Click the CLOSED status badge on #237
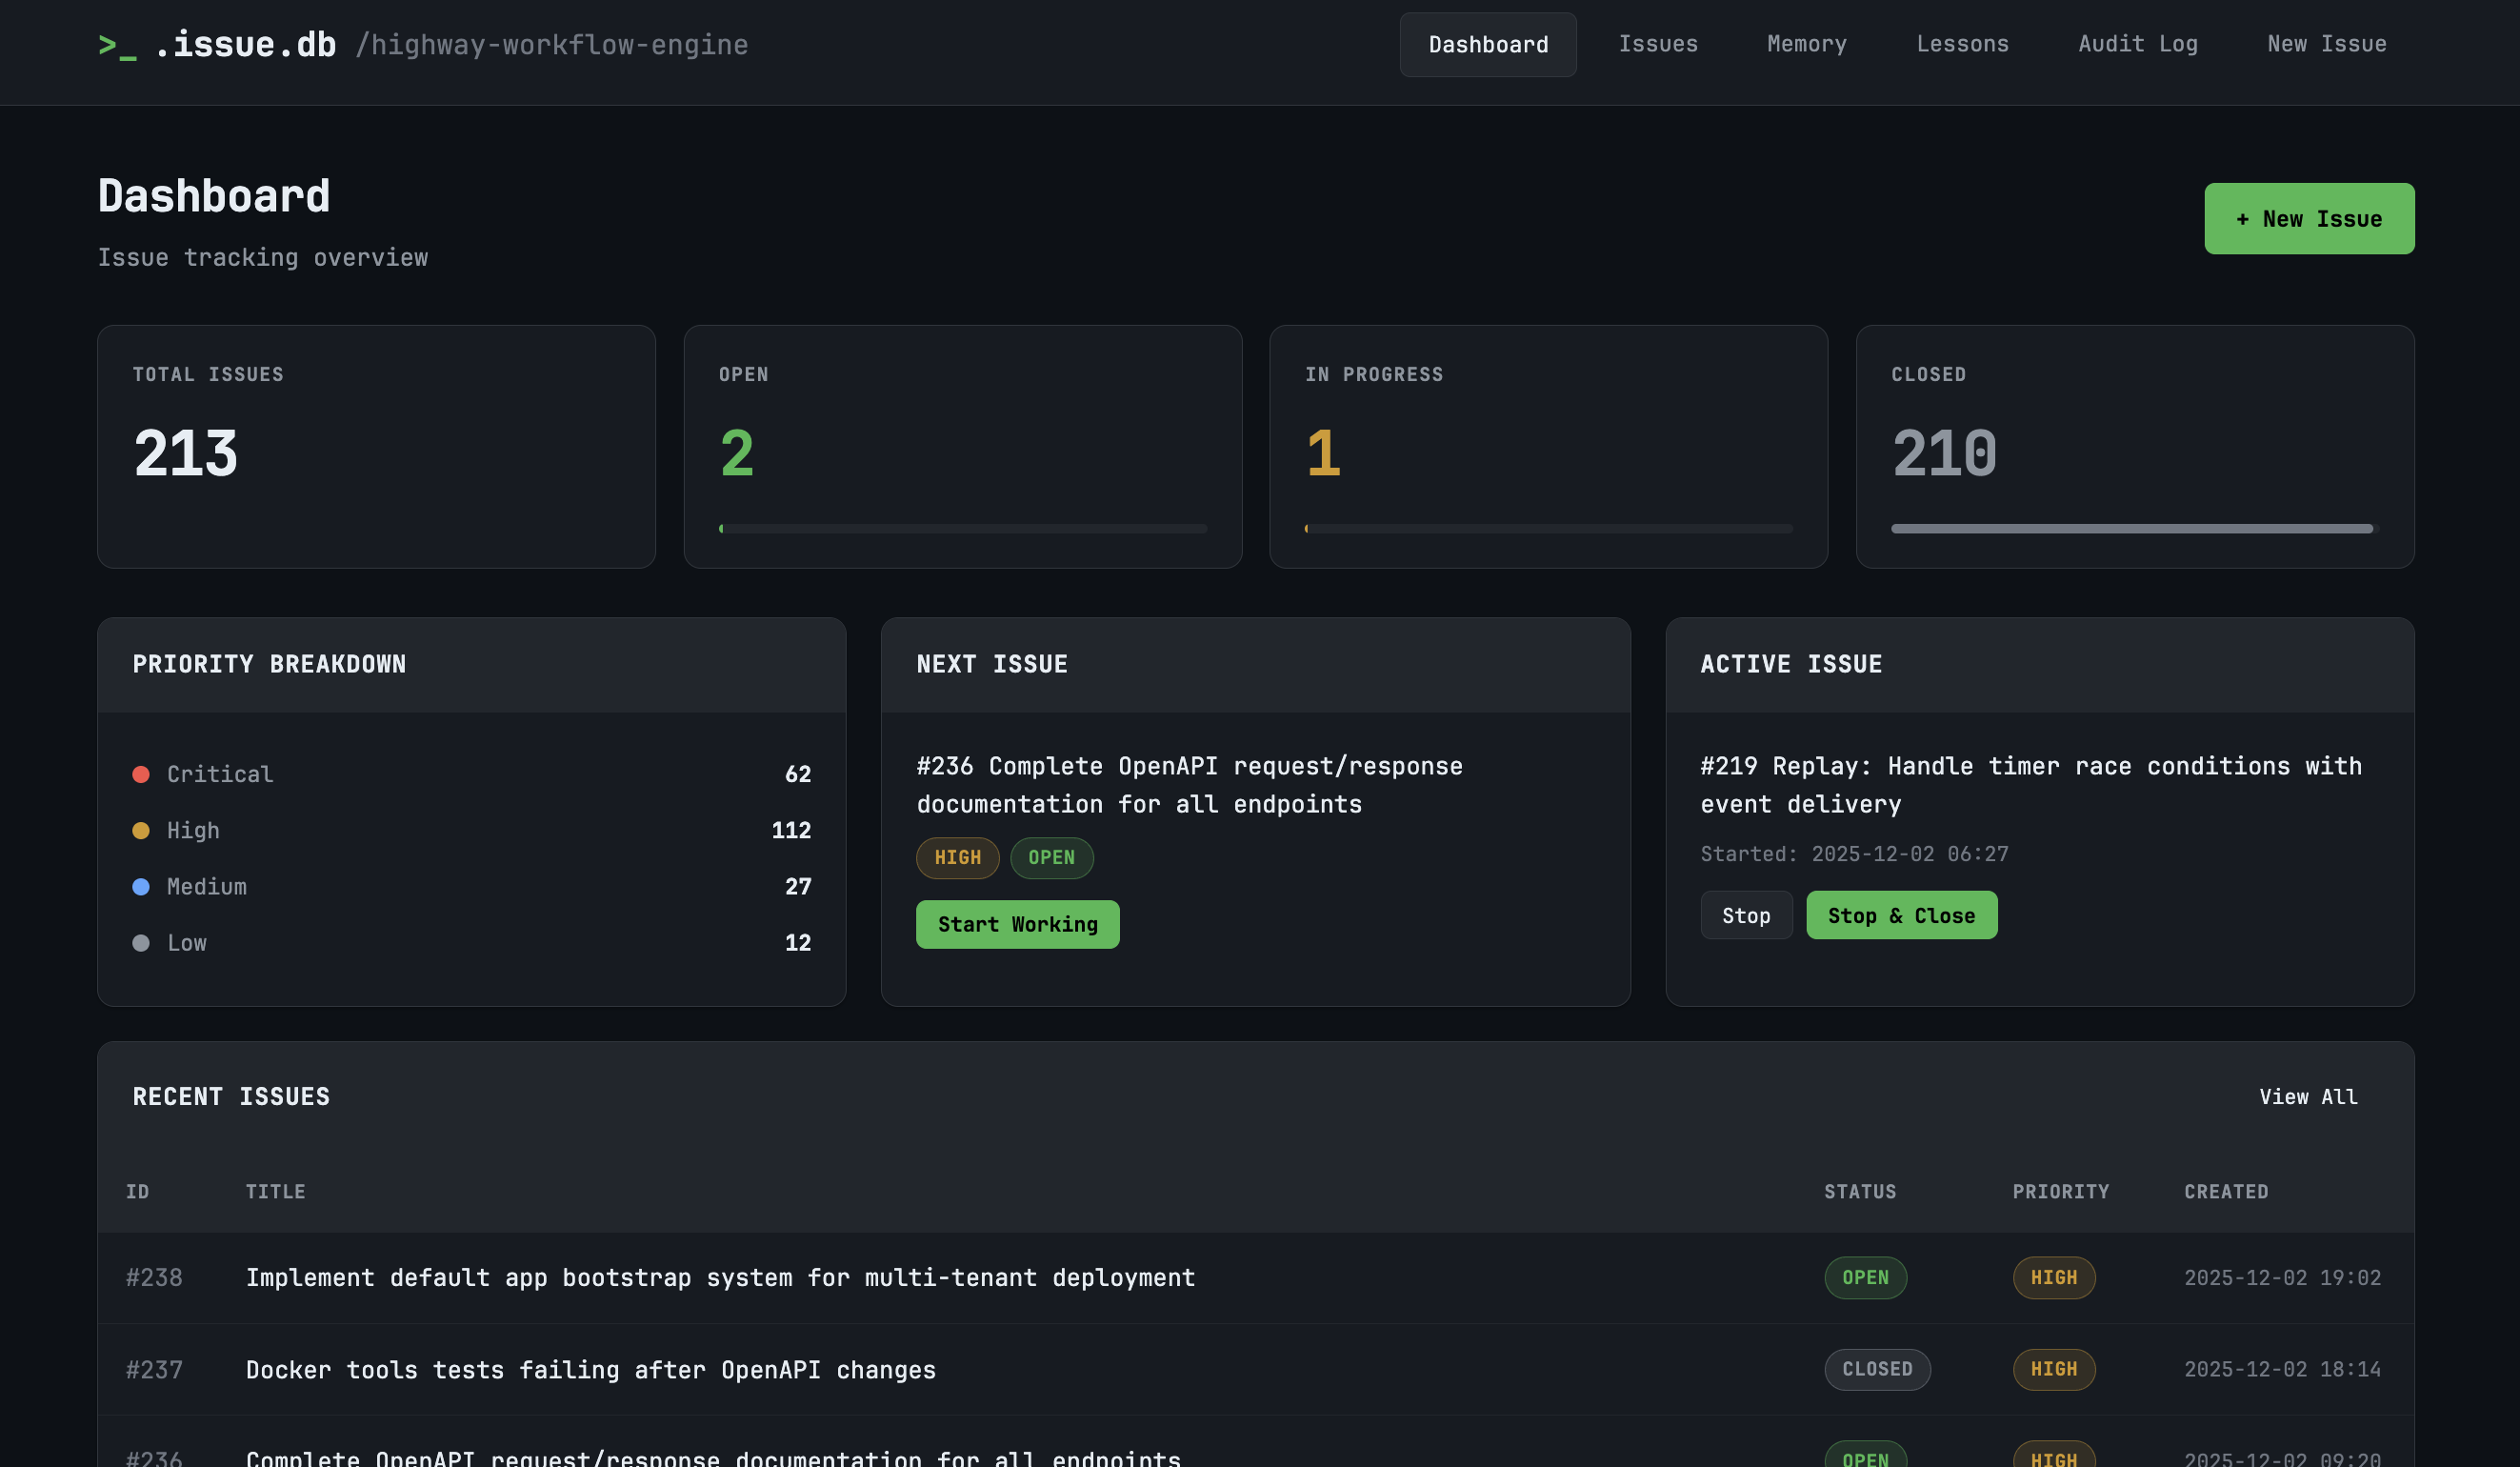 coord(1876,1369)
